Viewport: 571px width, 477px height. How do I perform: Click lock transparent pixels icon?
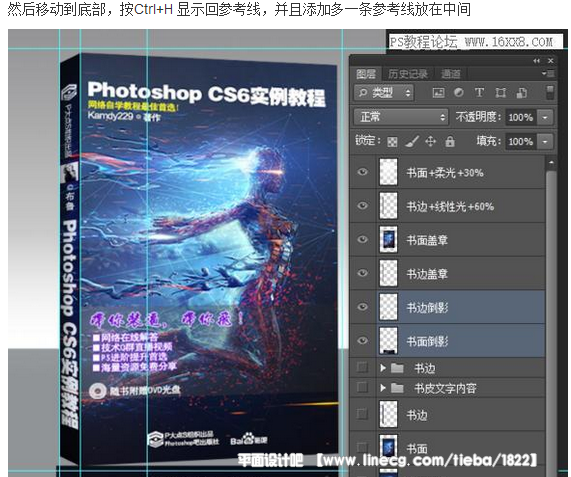tap(392, 142)
